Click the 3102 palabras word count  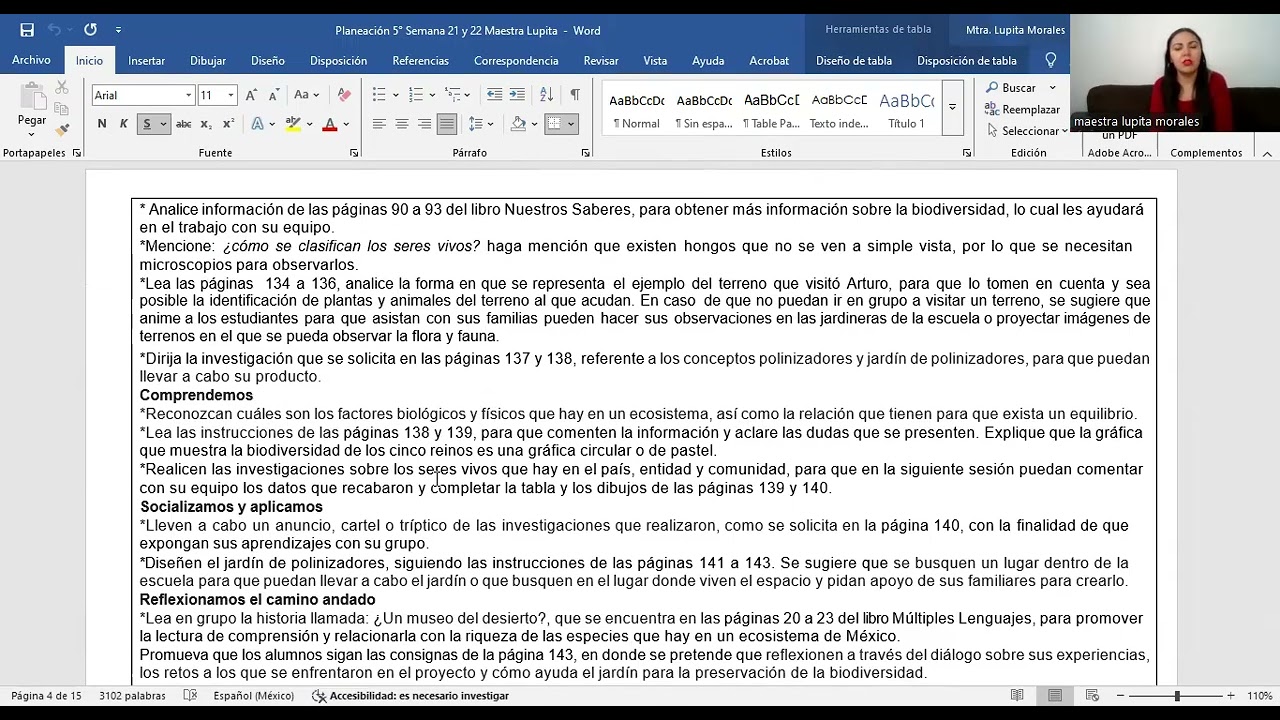(132, 695)
